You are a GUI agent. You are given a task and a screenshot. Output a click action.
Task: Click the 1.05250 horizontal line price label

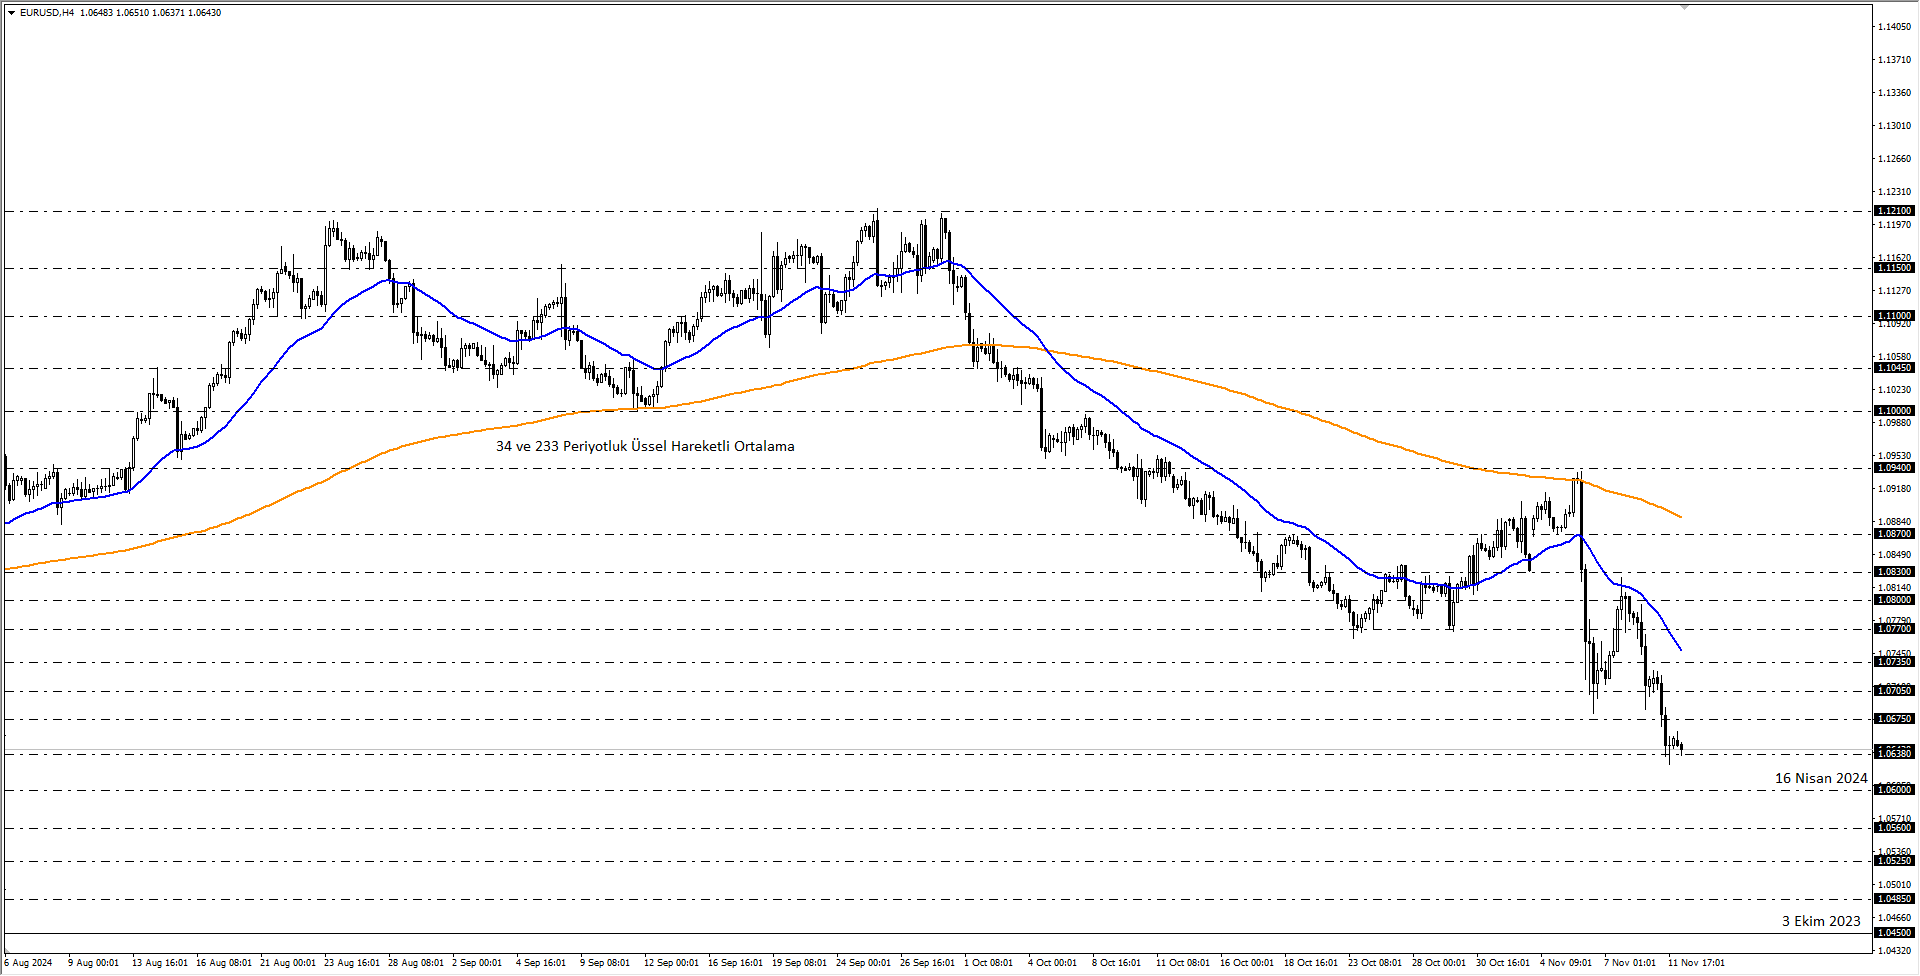(x=1894, y=861)
